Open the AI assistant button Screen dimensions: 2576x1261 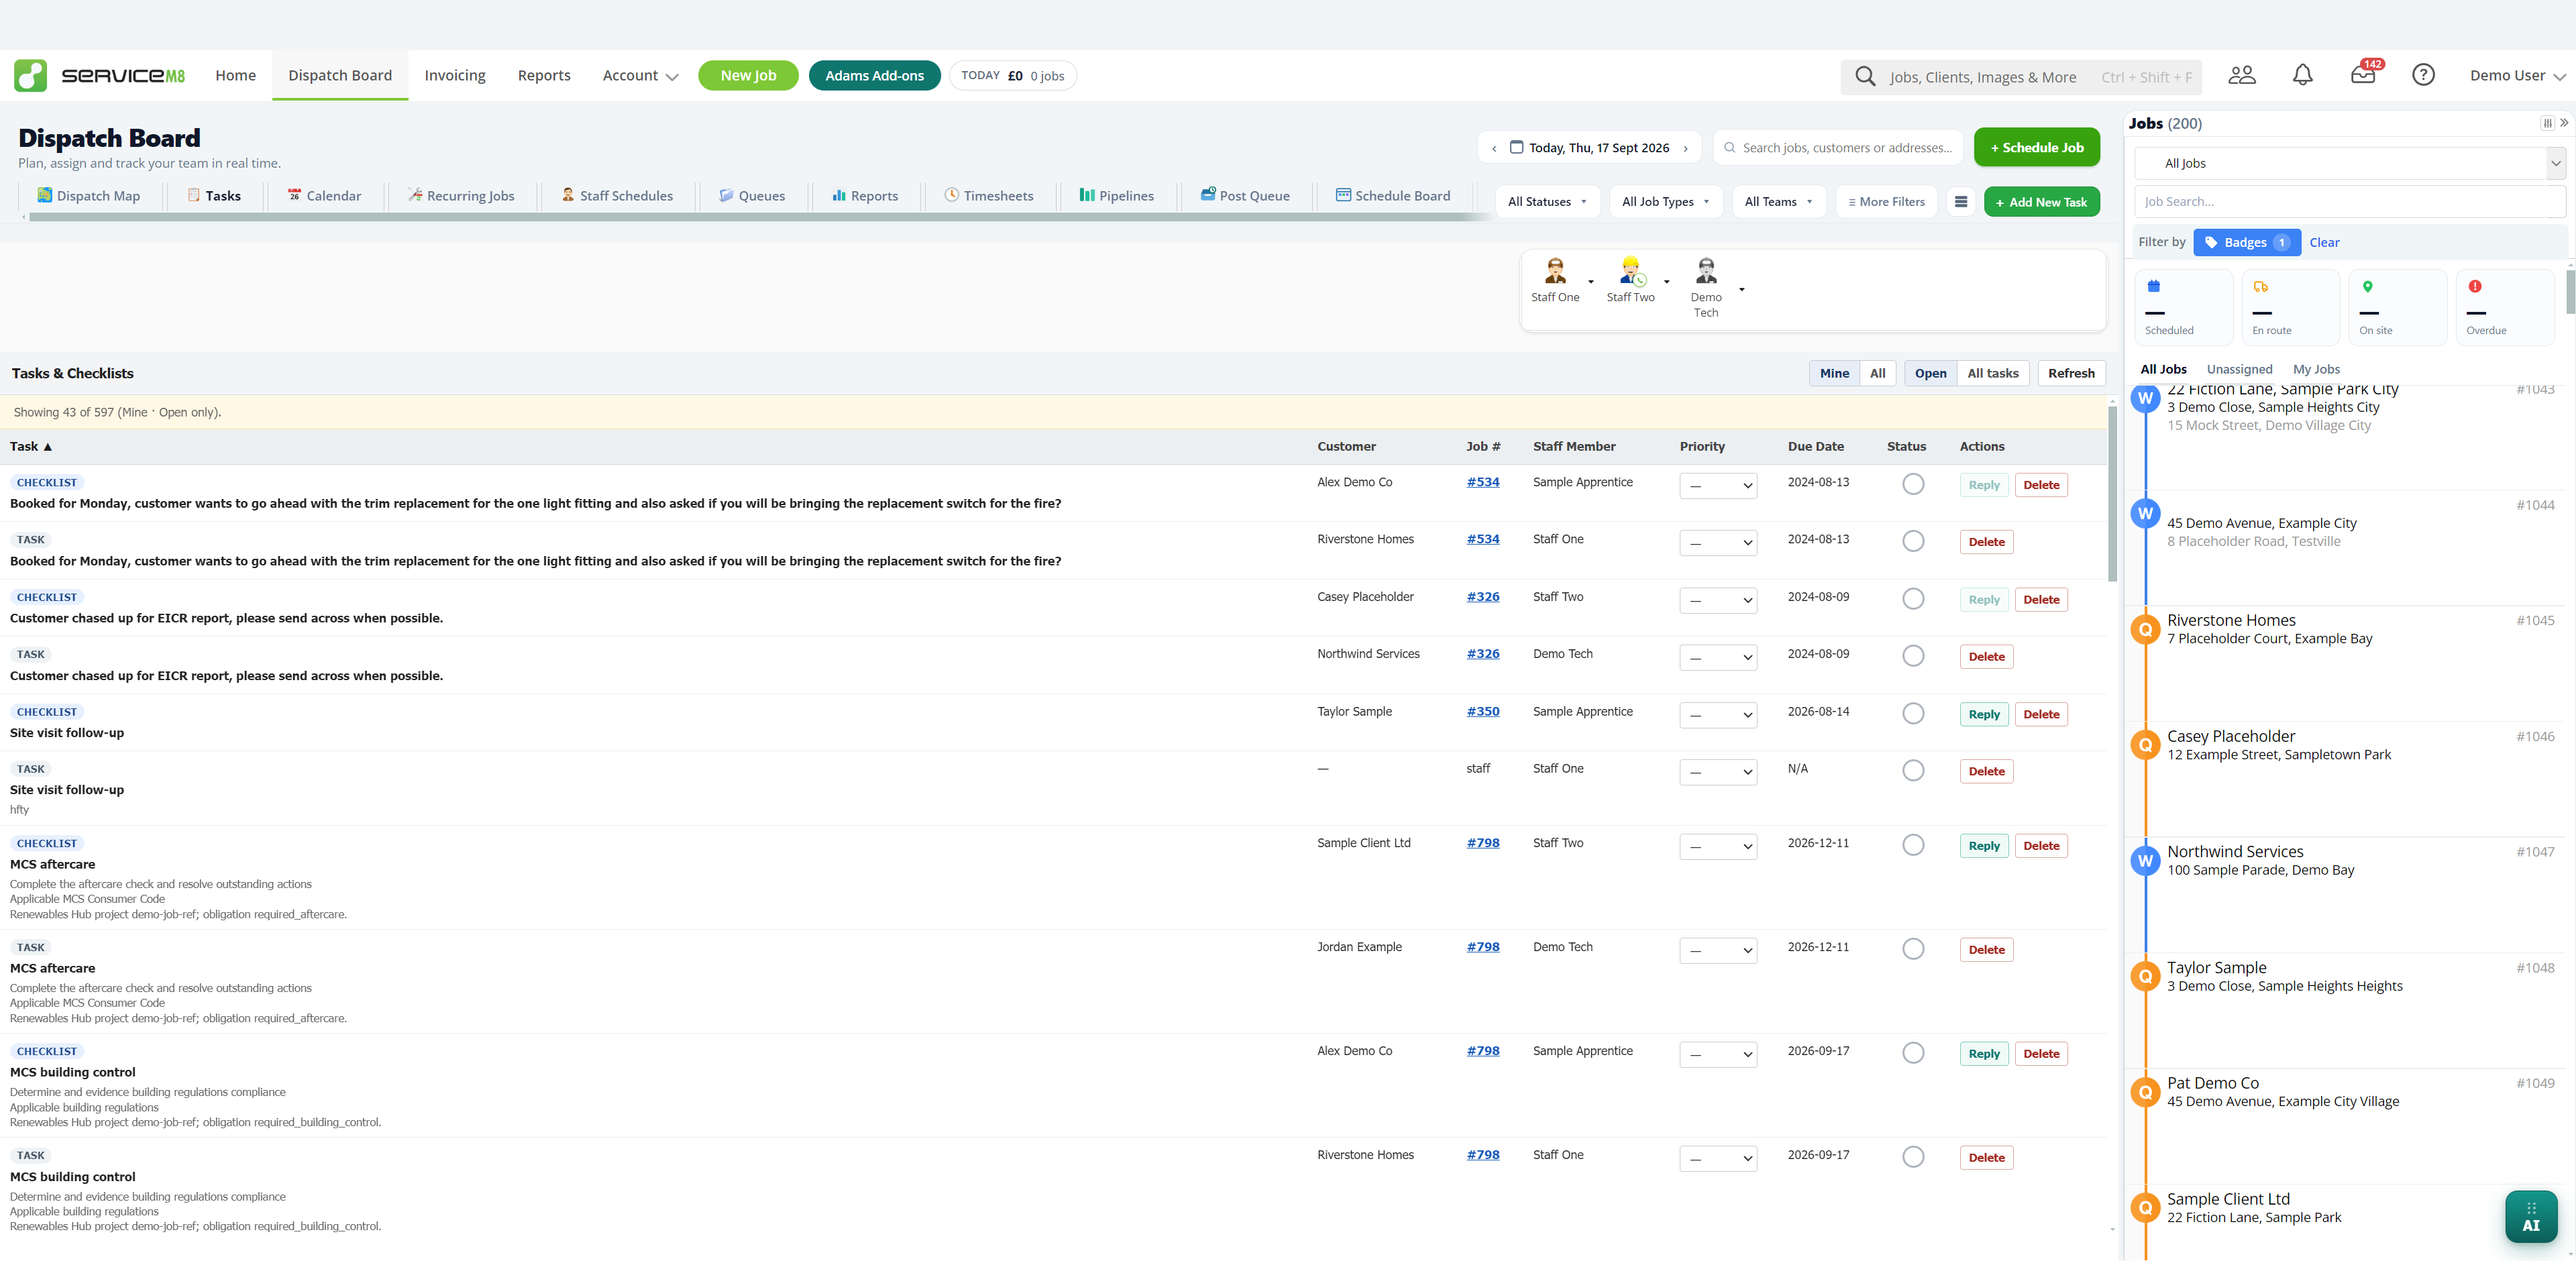tap(2531, 1216)
